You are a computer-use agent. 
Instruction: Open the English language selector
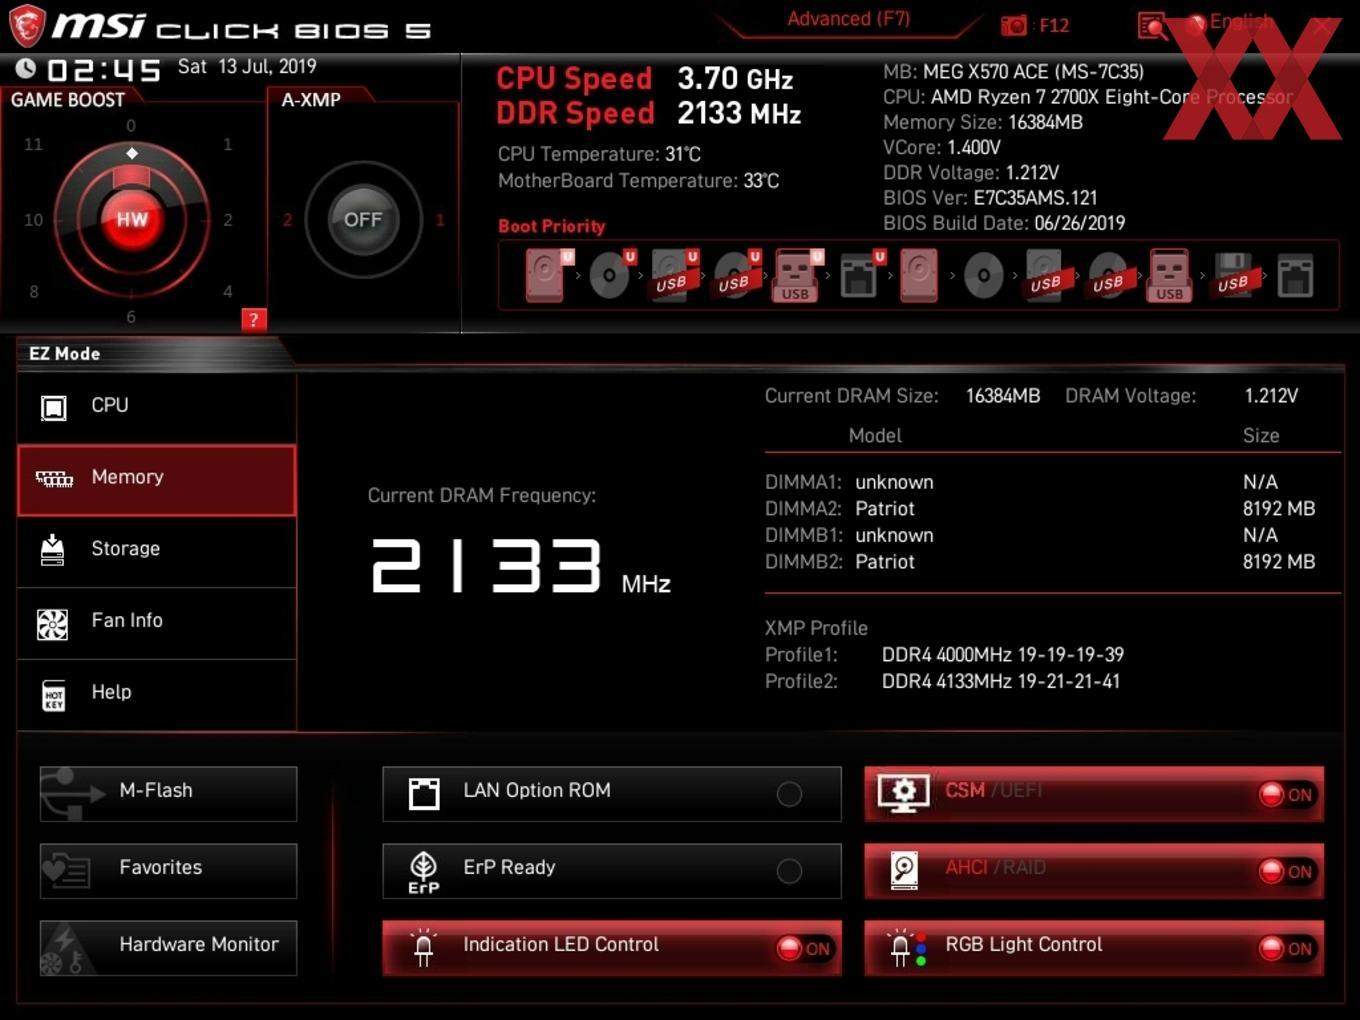1240,21
